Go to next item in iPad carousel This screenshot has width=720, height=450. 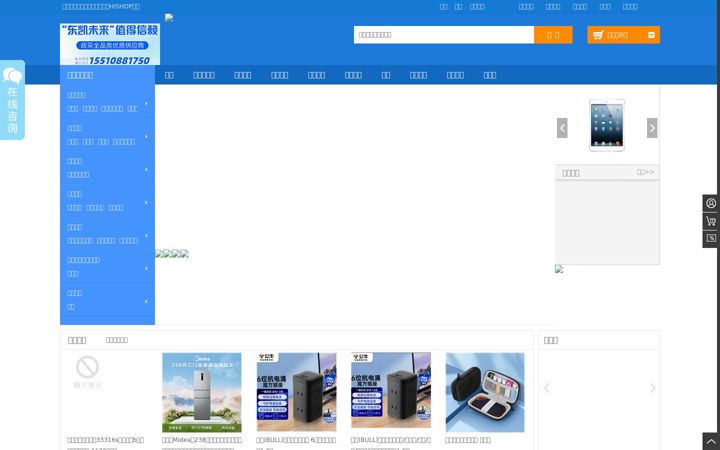pyautogui.click(x=652, y=128)
